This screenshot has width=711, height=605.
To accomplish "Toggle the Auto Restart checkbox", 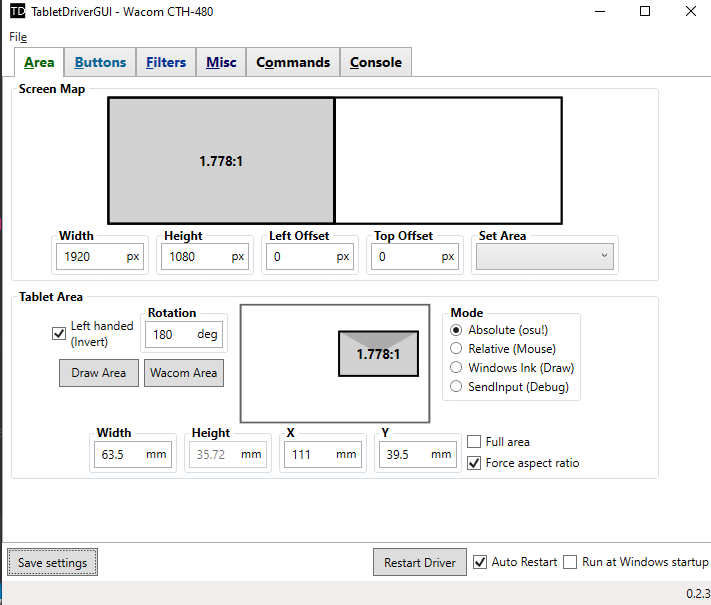I will click(x=480, y=562).
